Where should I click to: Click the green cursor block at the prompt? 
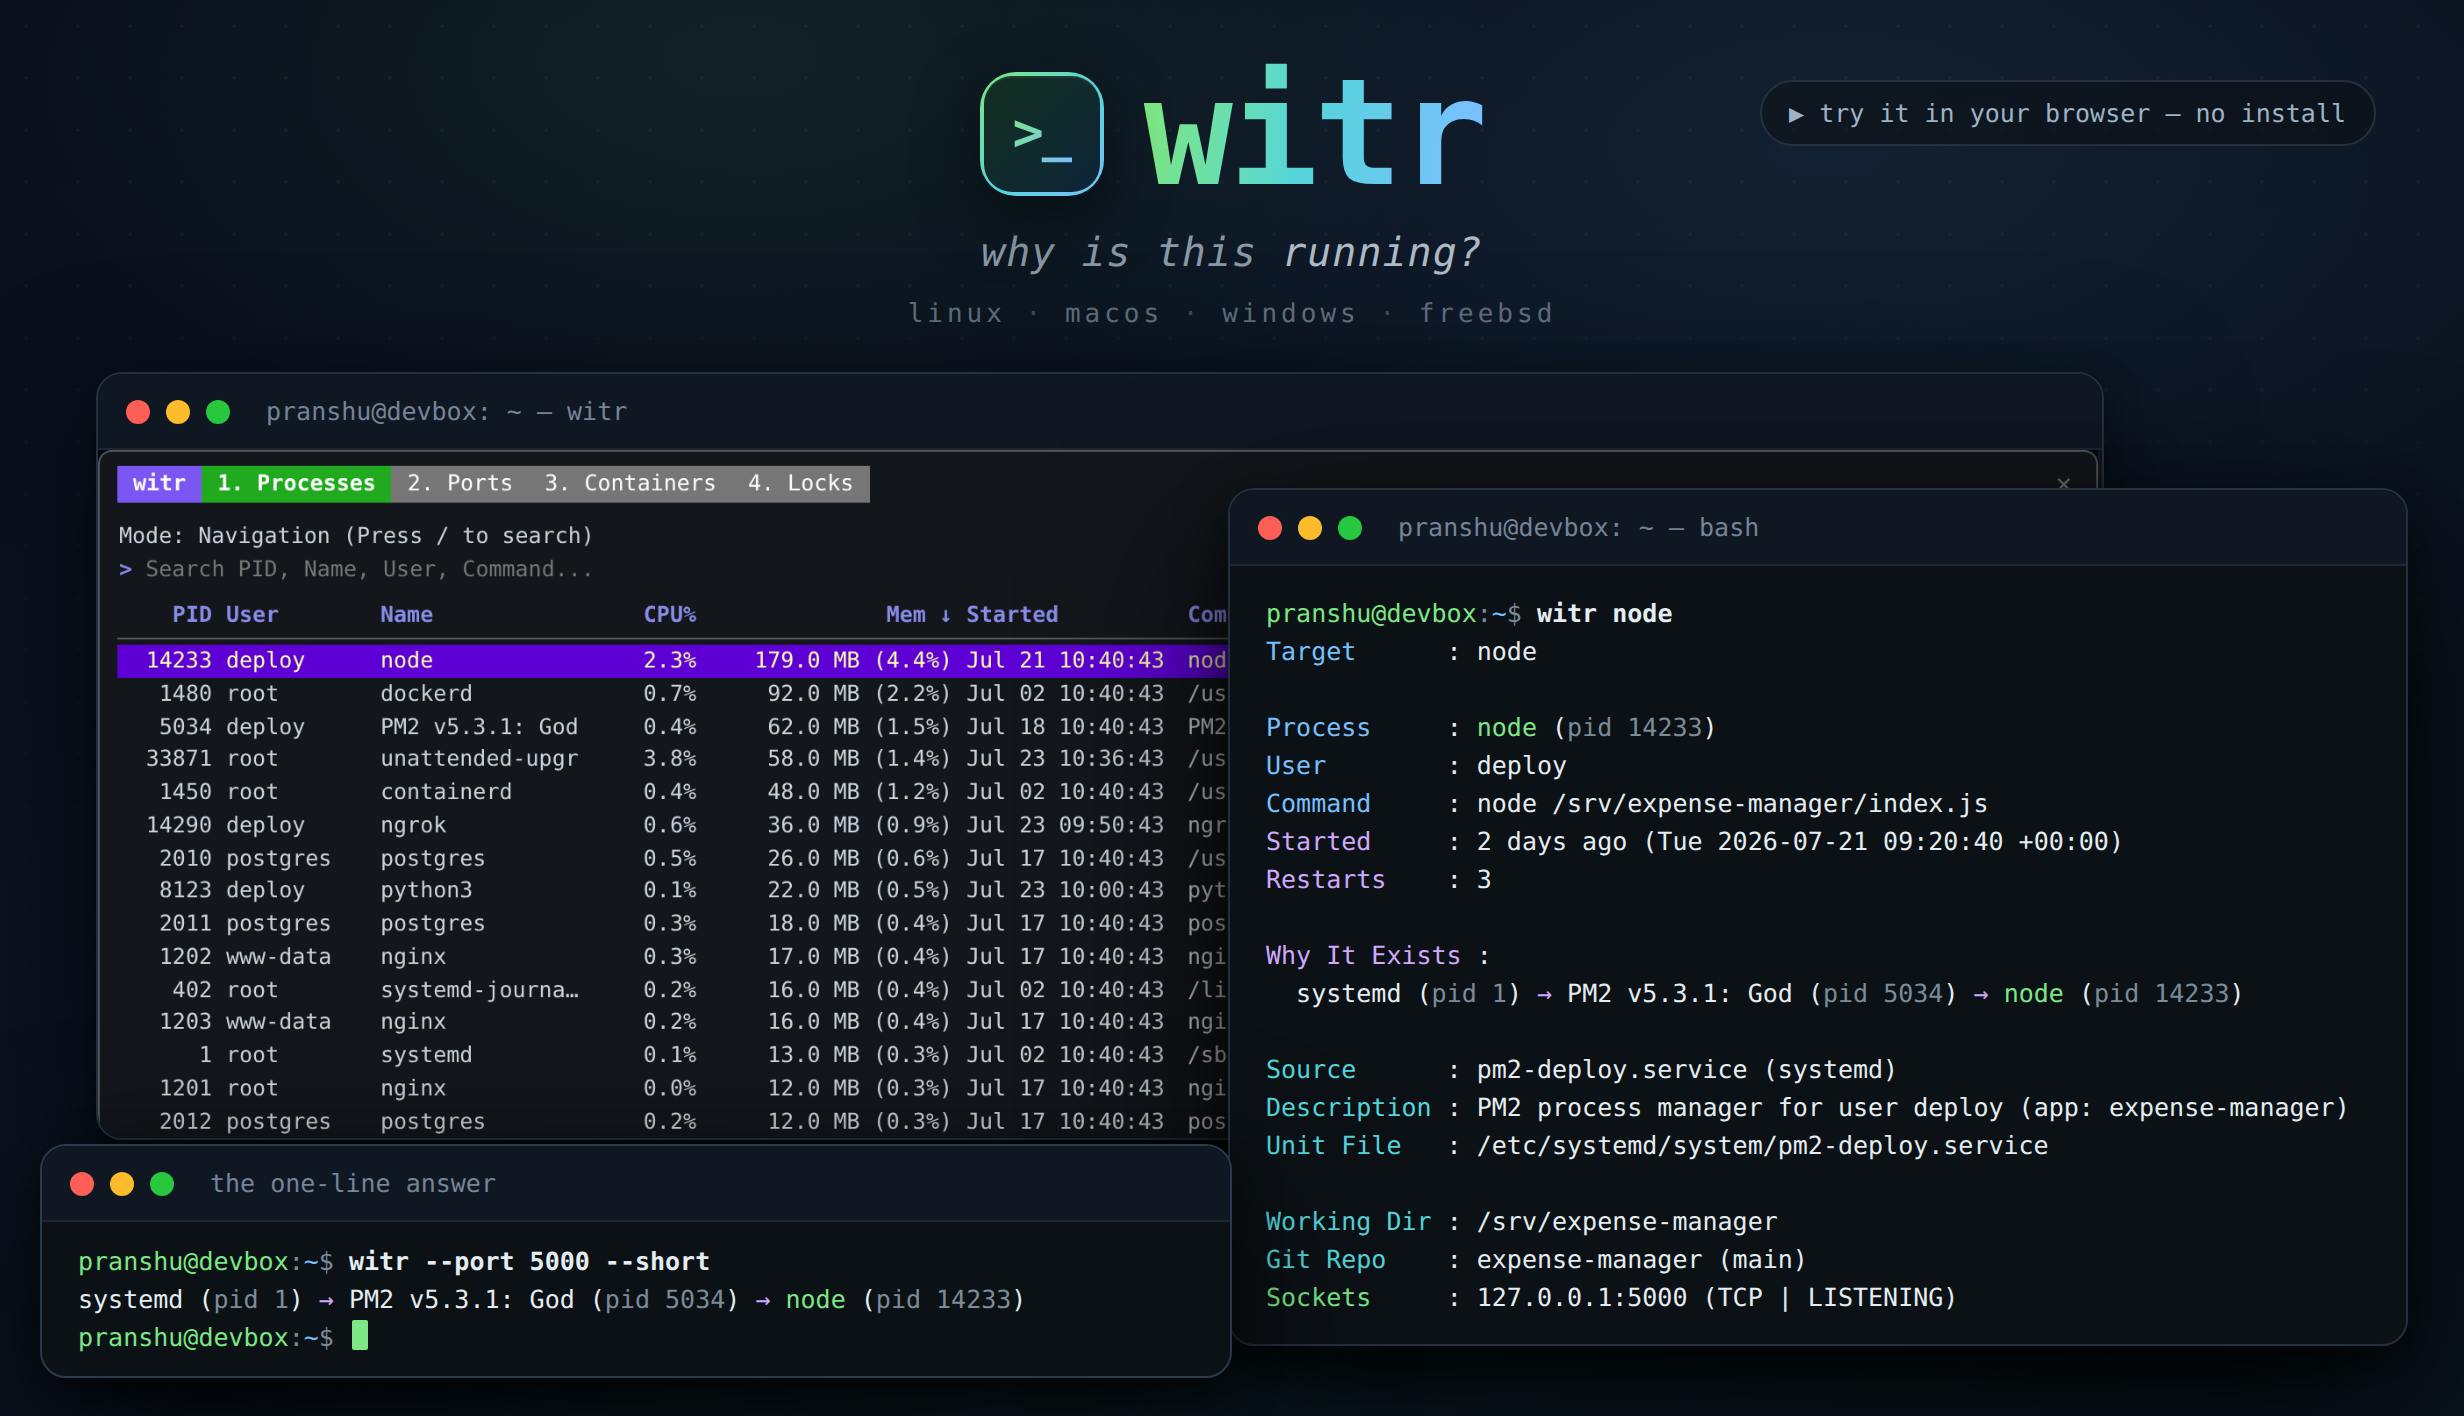tap(360, 1336)
